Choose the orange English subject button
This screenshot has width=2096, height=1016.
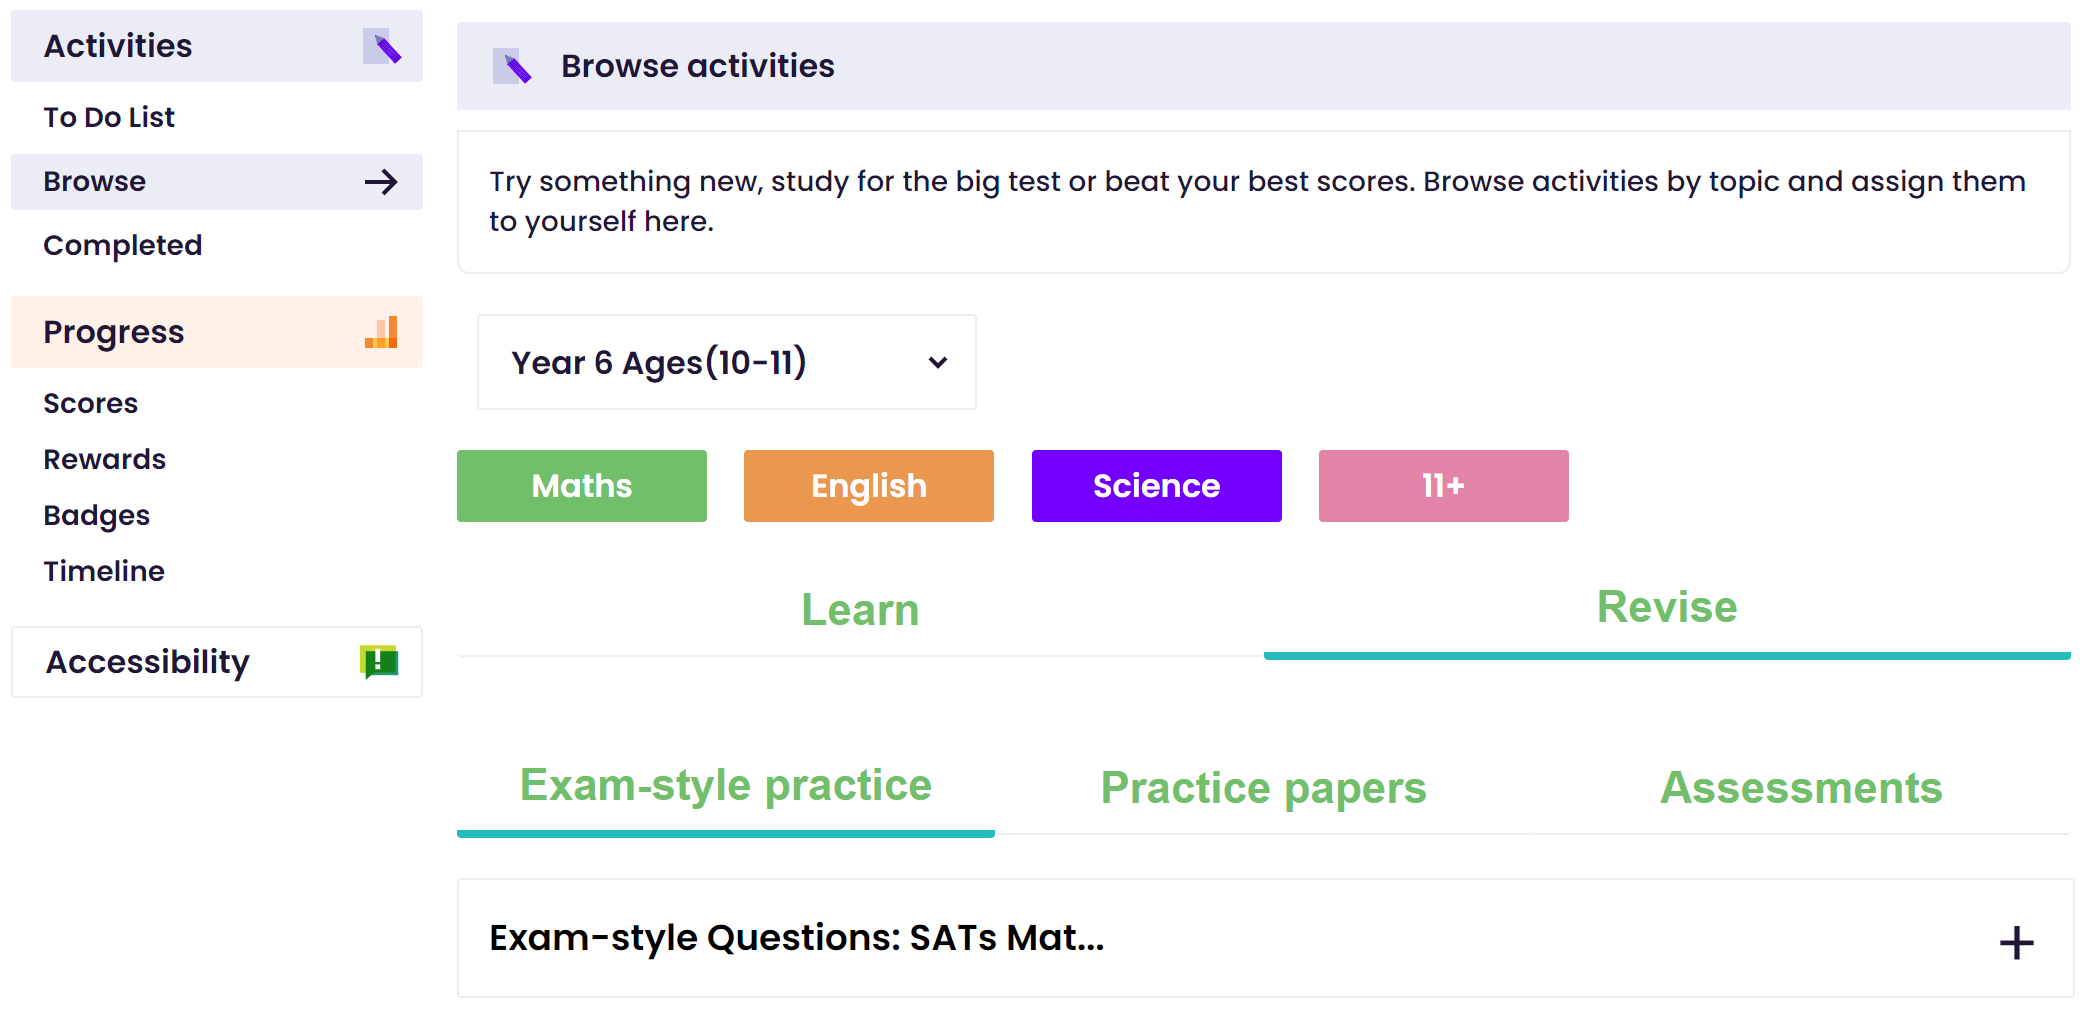[x=869, y=486]
